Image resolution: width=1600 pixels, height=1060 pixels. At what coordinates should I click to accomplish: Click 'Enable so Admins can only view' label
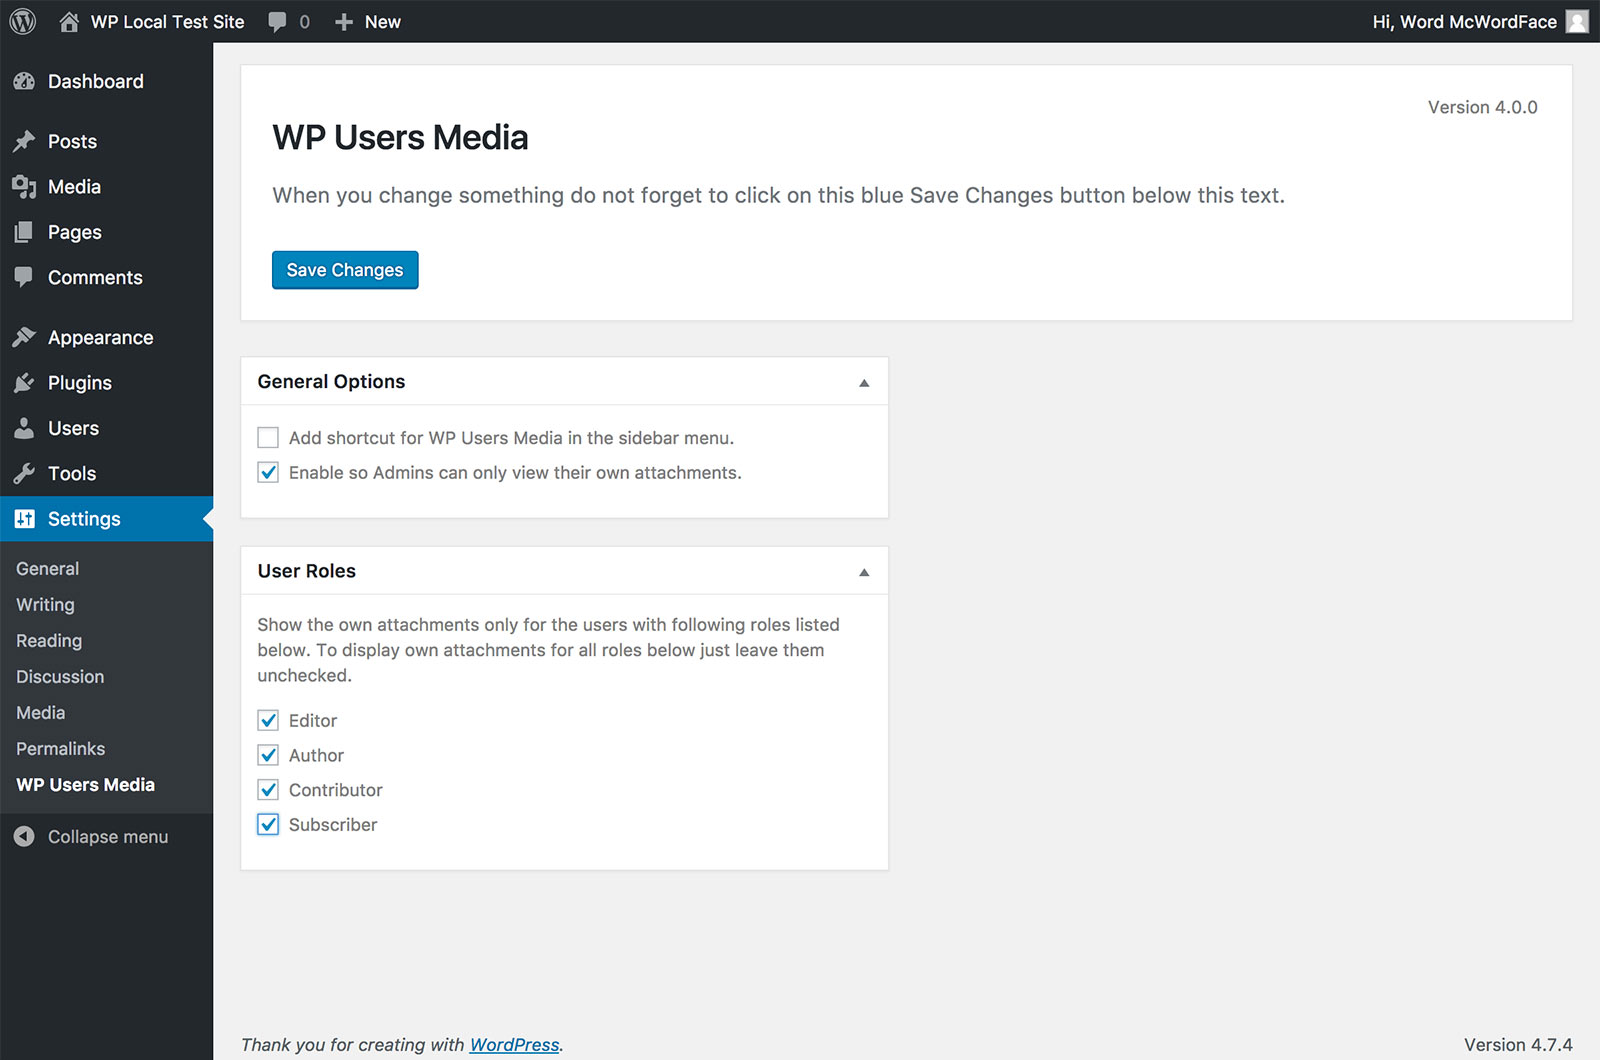click(515, 473)
